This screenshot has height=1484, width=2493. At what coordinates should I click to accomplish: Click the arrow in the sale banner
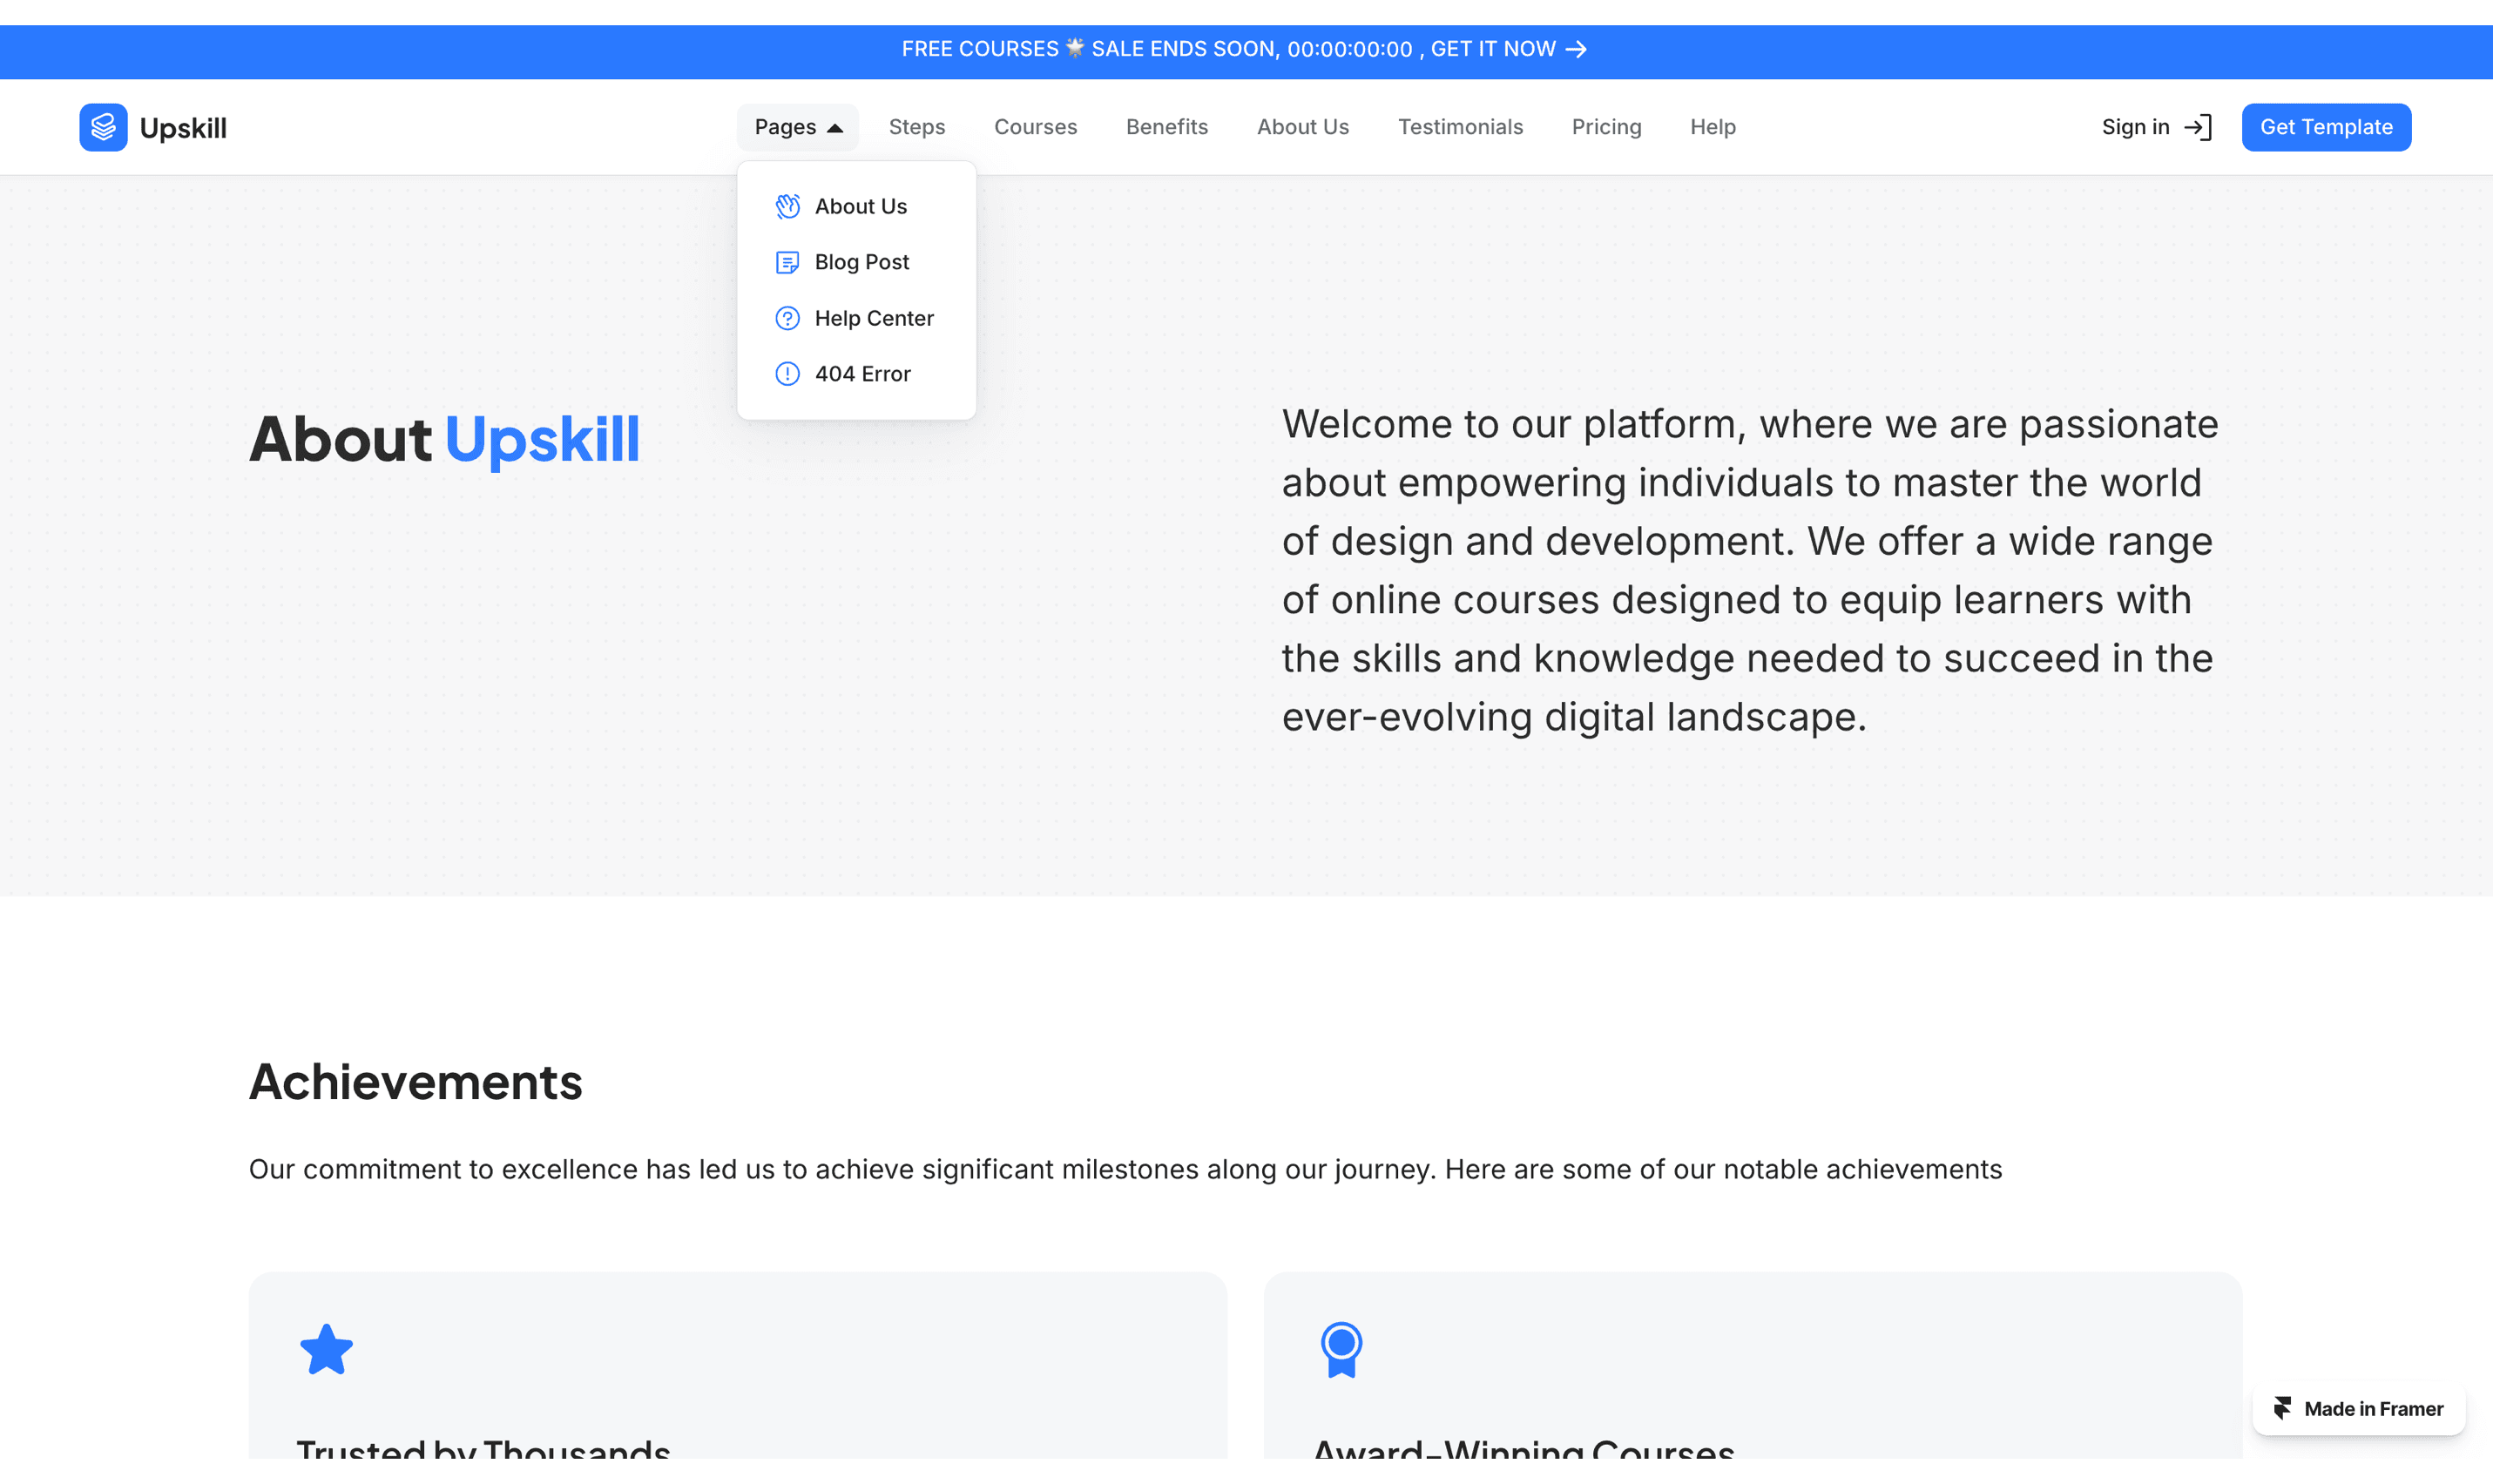click(1576, 49)
